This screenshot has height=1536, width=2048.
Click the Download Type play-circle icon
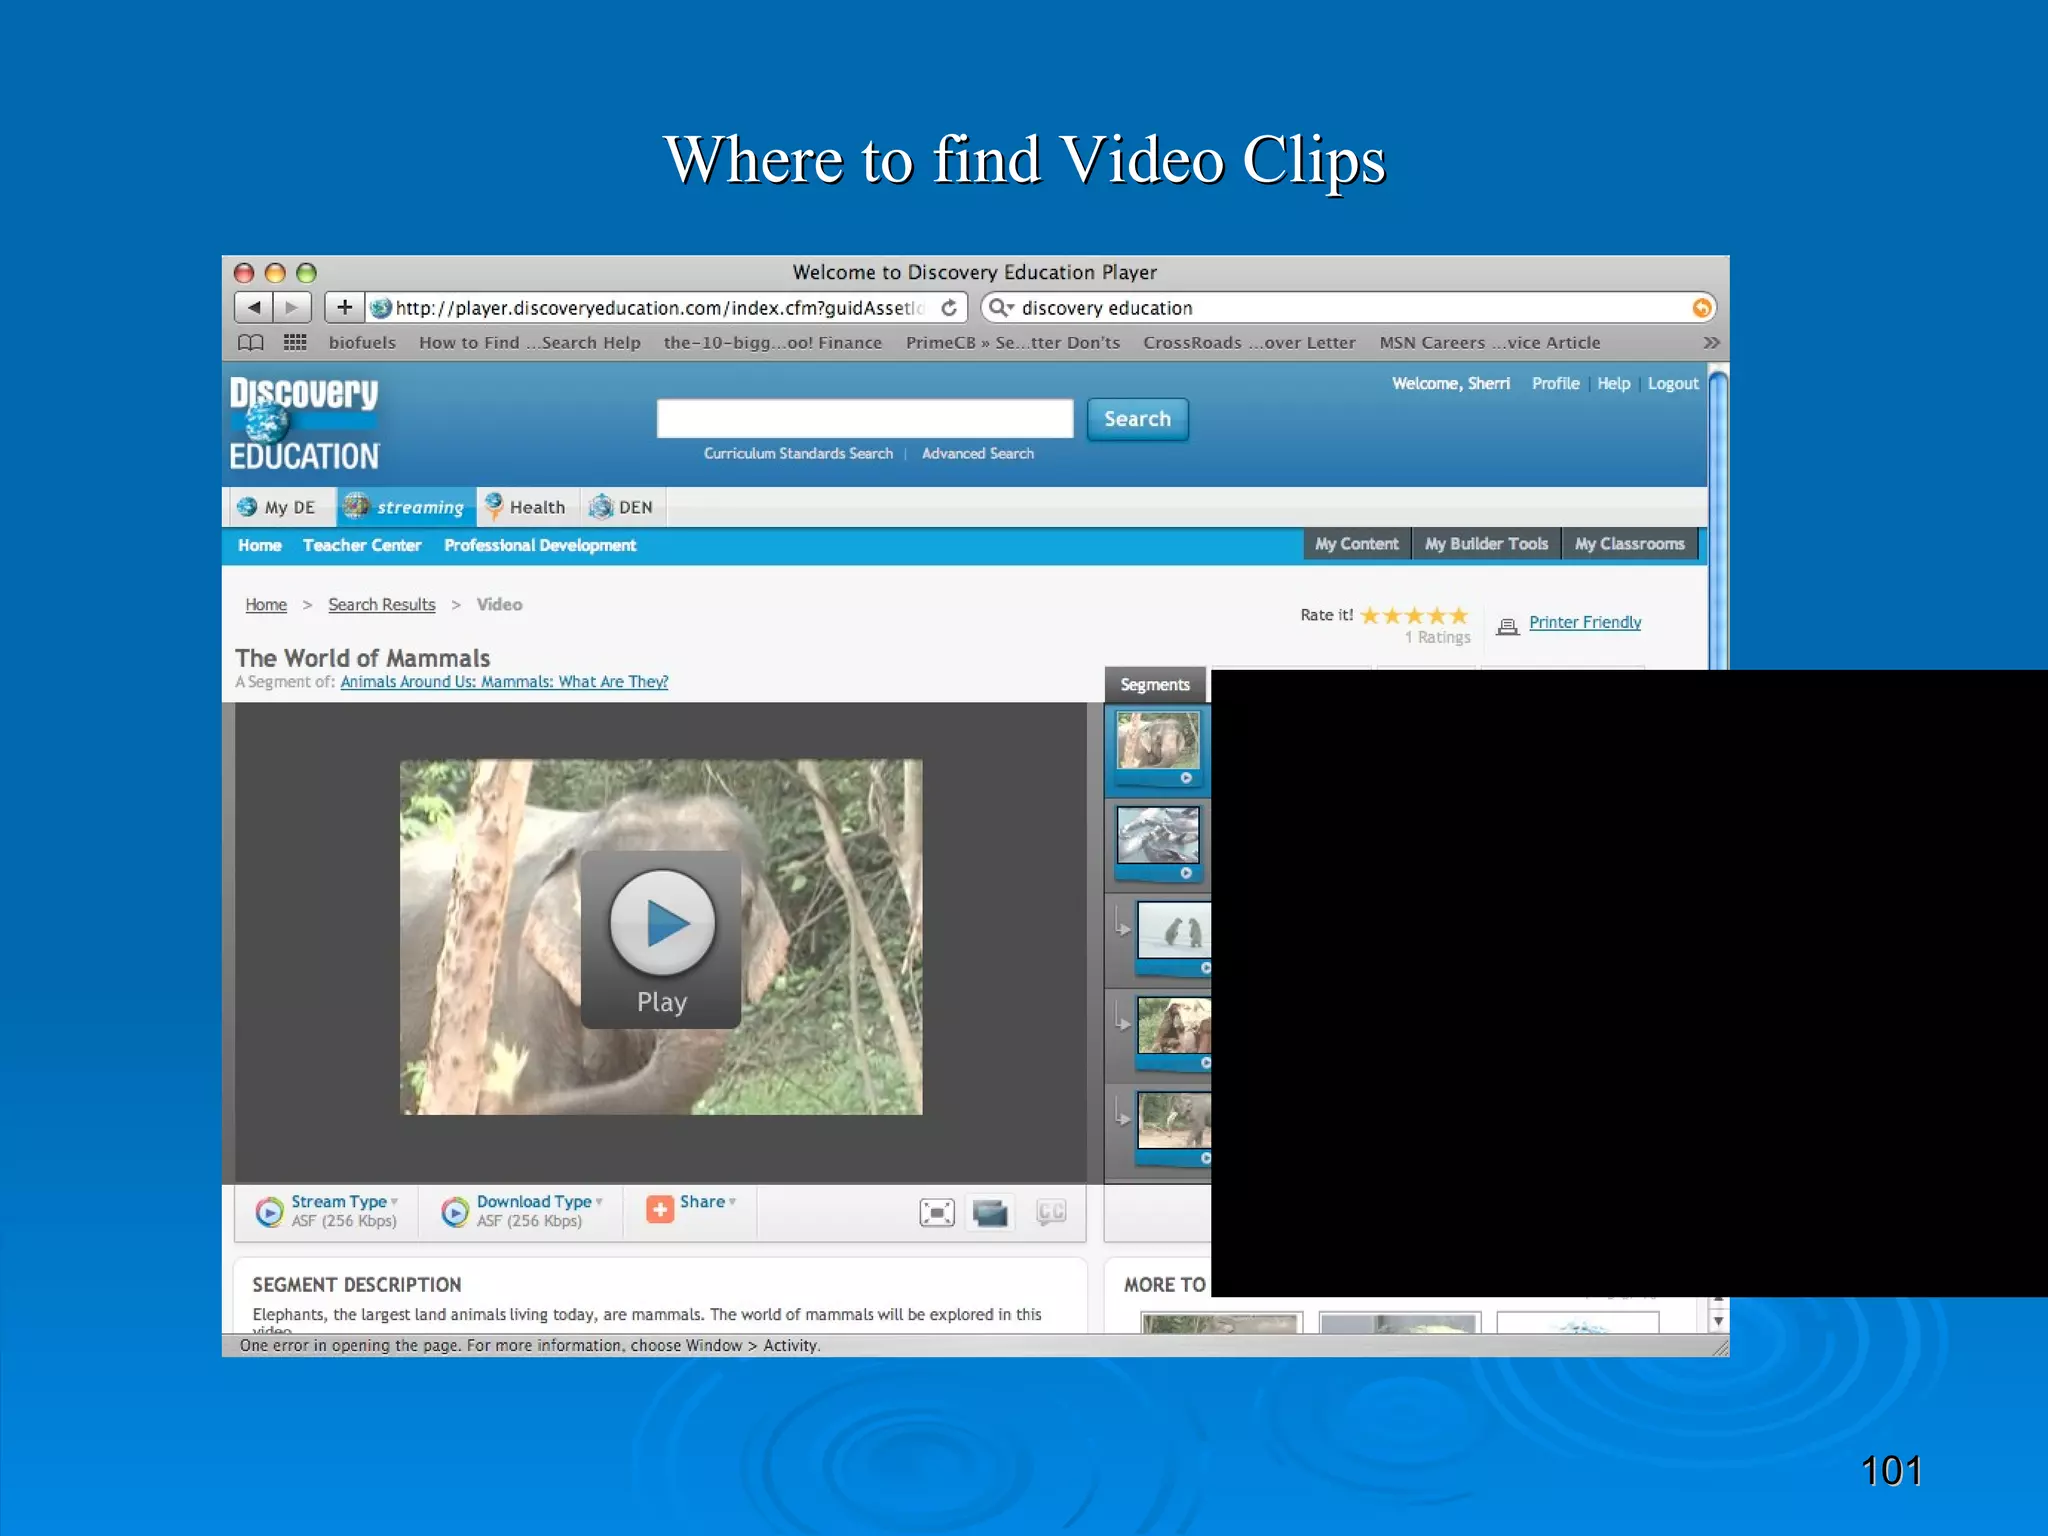pos(455,1212)
